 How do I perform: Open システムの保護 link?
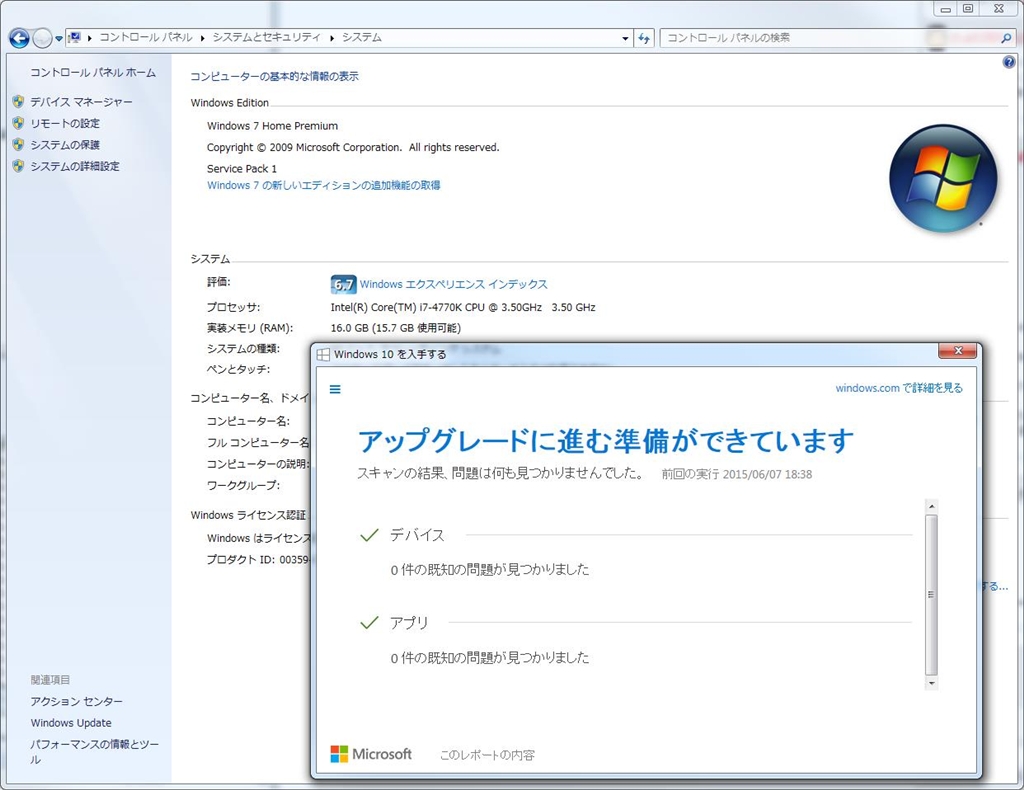tap(65, 145)
